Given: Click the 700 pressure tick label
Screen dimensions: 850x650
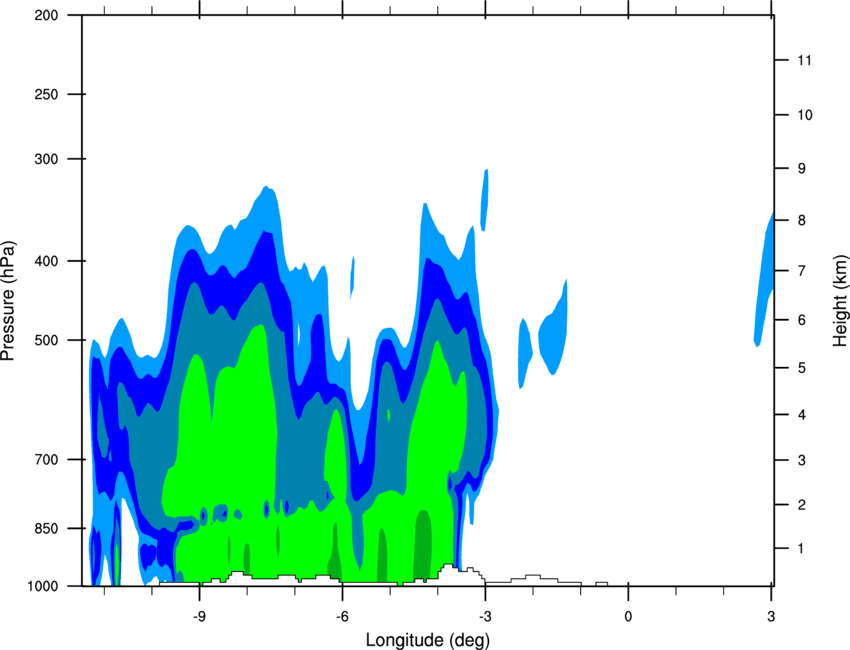Looking at the screenshot, I should coord(46,459).
